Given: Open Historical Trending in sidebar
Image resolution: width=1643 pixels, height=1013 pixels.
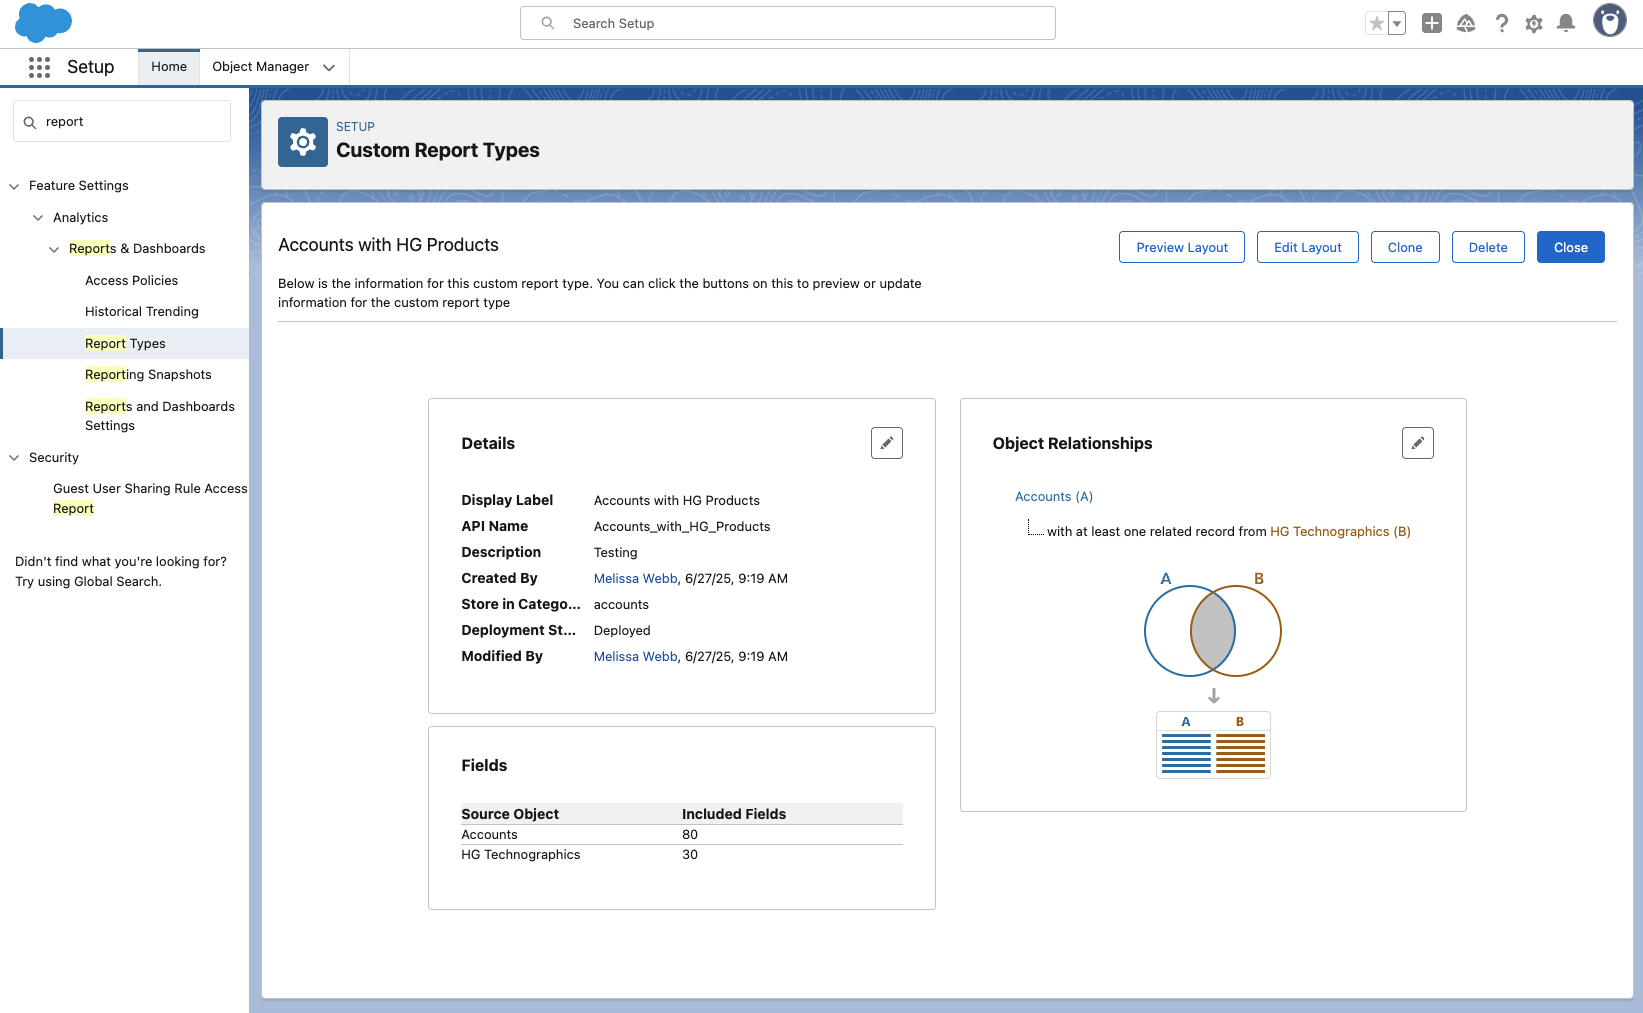Looking at the screenshot, I should pos(142,312).
